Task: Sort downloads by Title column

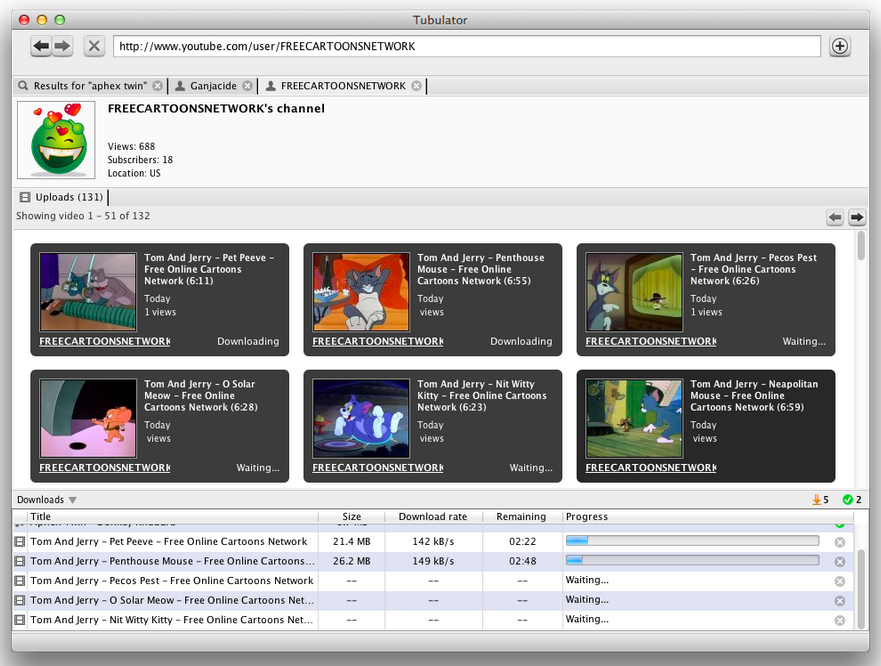Action: (x=173, y=517)
